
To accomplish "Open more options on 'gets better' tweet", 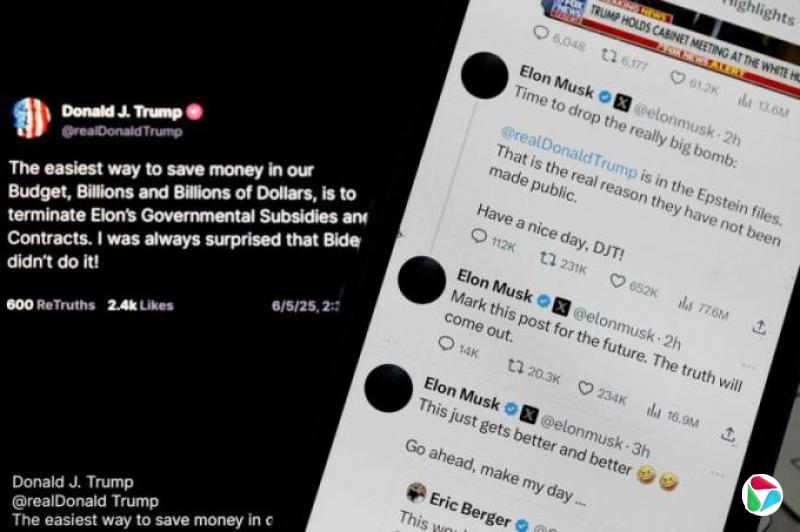I will pos(716,474).
